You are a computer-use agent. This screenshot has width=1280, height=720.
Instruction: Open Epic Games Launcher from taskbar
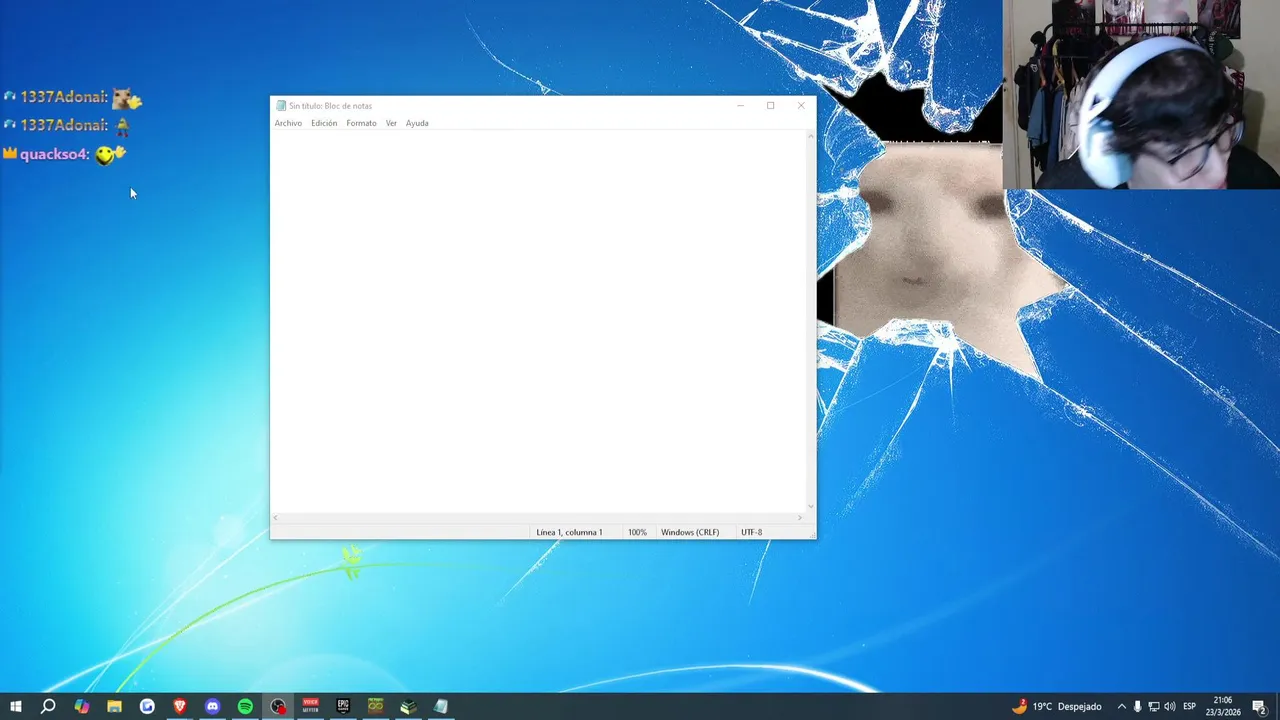point(343,706)
